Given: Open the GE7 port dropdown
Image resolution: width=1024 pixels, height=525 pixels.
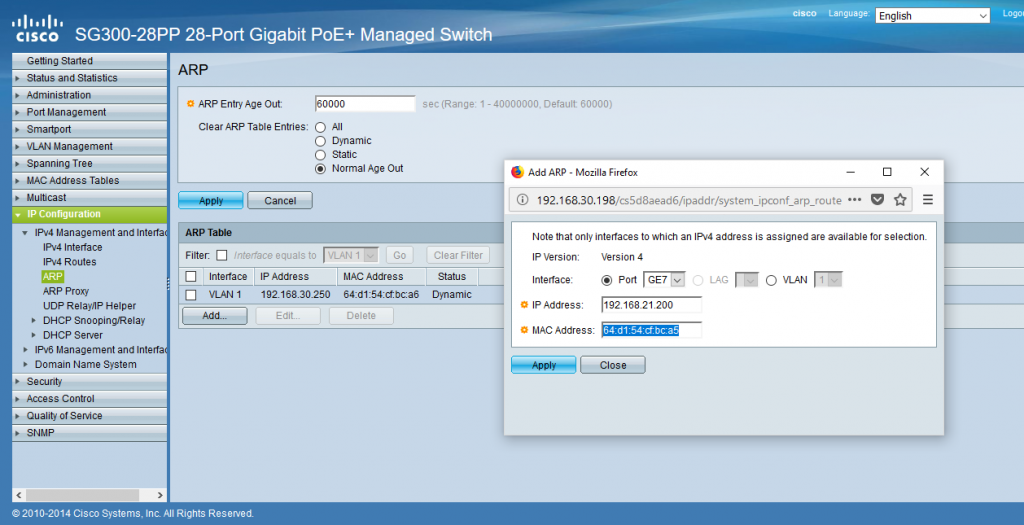Looking at the screenshot, I should 664,279.
